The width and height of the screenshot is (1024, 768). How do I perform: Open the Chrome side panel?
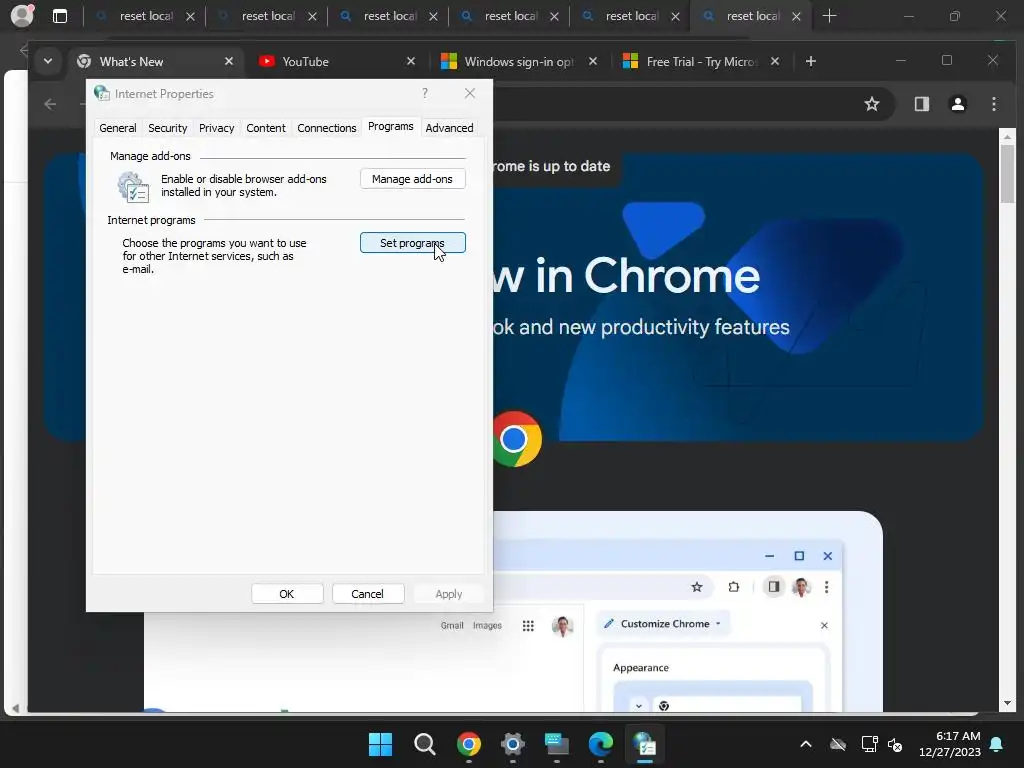(921, 104)
